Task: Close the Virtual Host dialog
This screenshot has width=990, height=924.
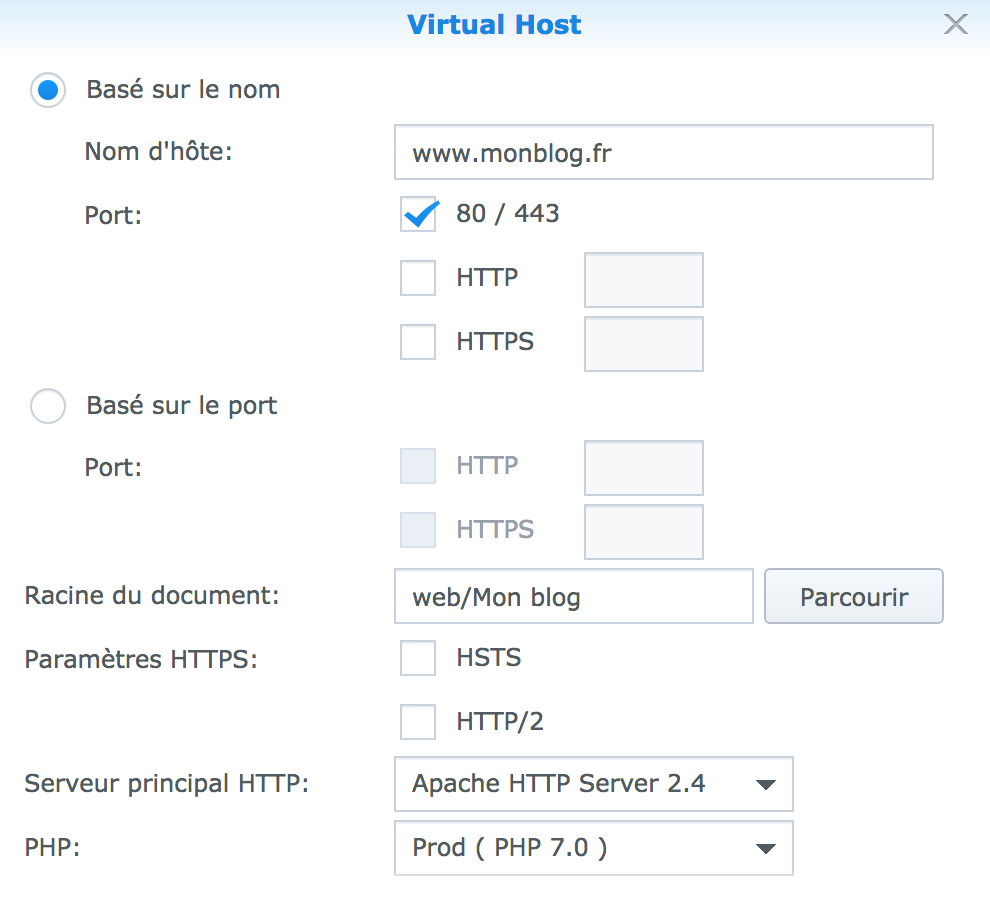Action: click(x=956, y=25)
